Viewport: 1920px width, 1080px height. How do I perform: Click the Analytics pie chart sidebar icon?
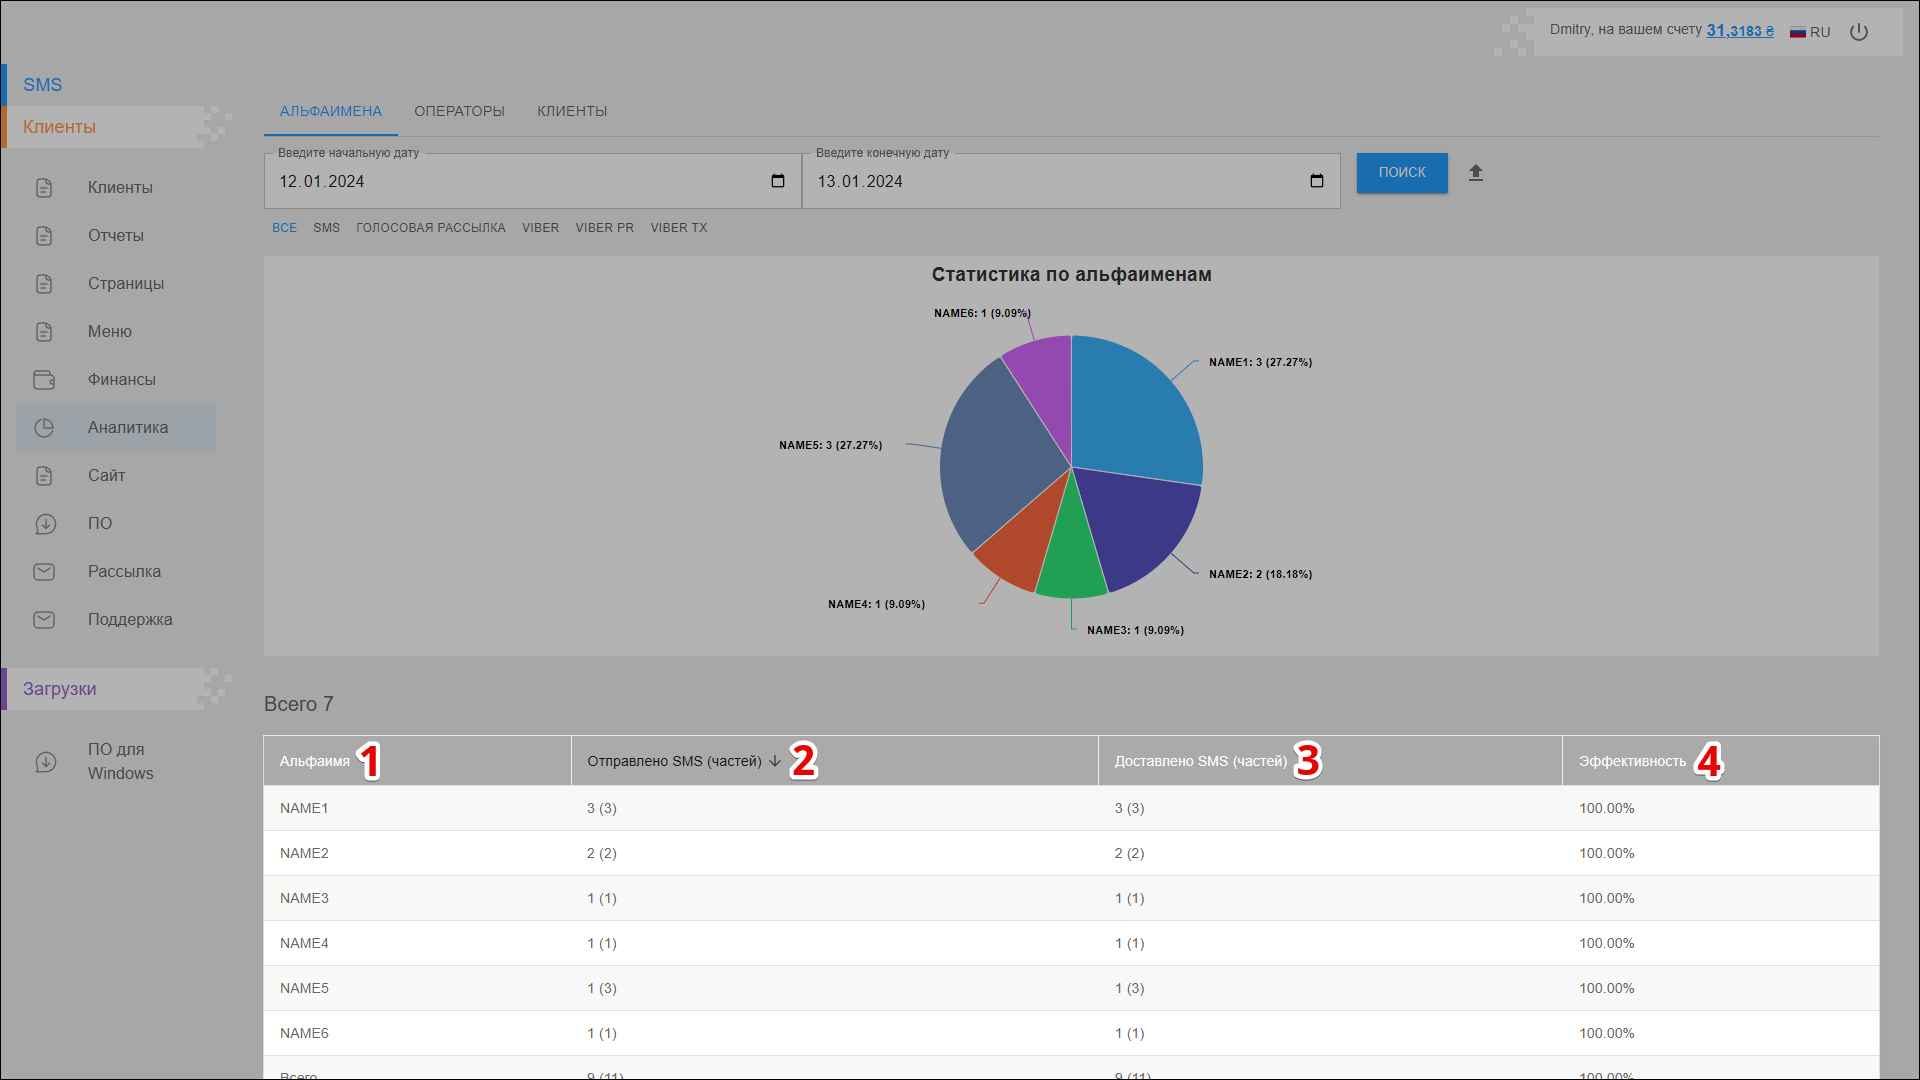(x=44, y=428)
